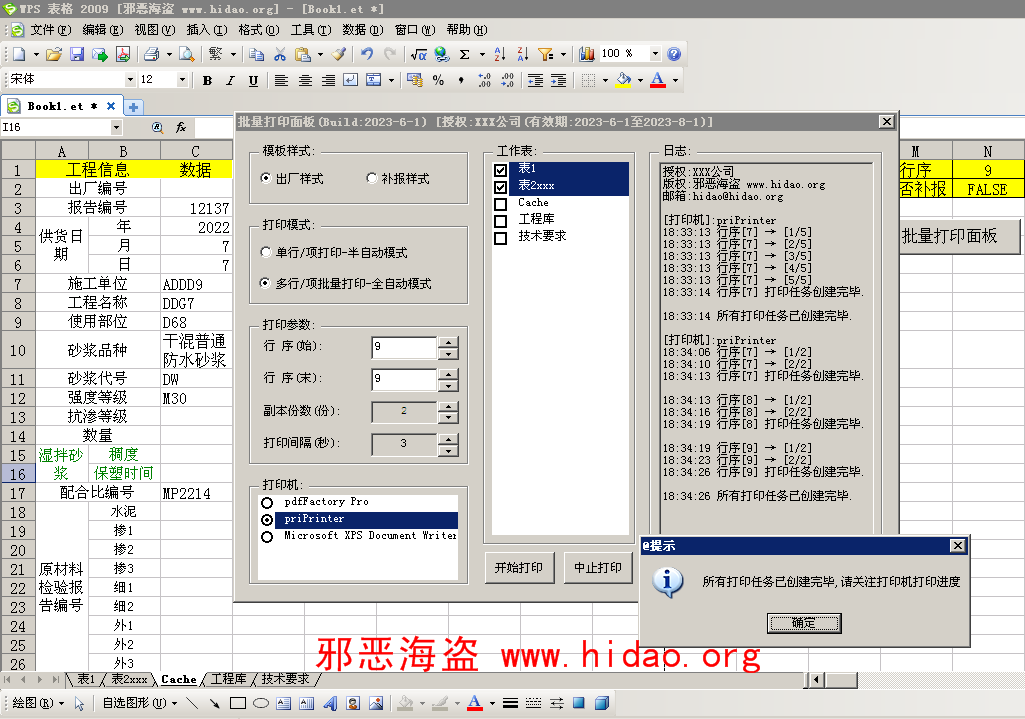The width and height of the screenshot is (1025, 719).
Task: Apply percent style to cells
Action: pyautogui.click(x=438, y=80)
